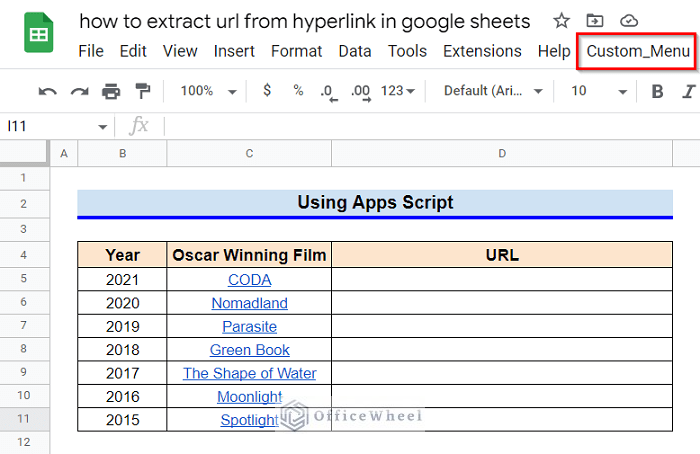Screen dimensions: 700x454
Task: Open the 123 number format dropdown
Action: tap(397, 91)
